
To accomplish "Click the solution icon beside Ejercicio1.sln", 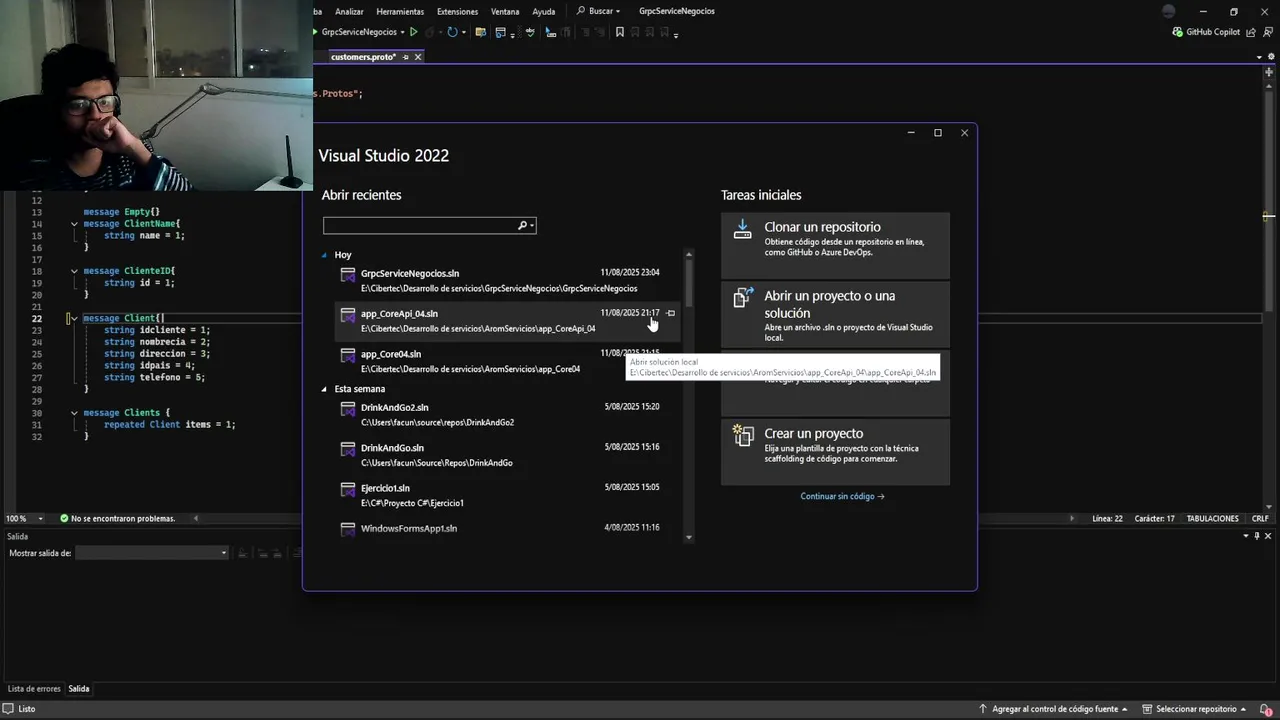I will pyautogui.click(x=348, y=490).
